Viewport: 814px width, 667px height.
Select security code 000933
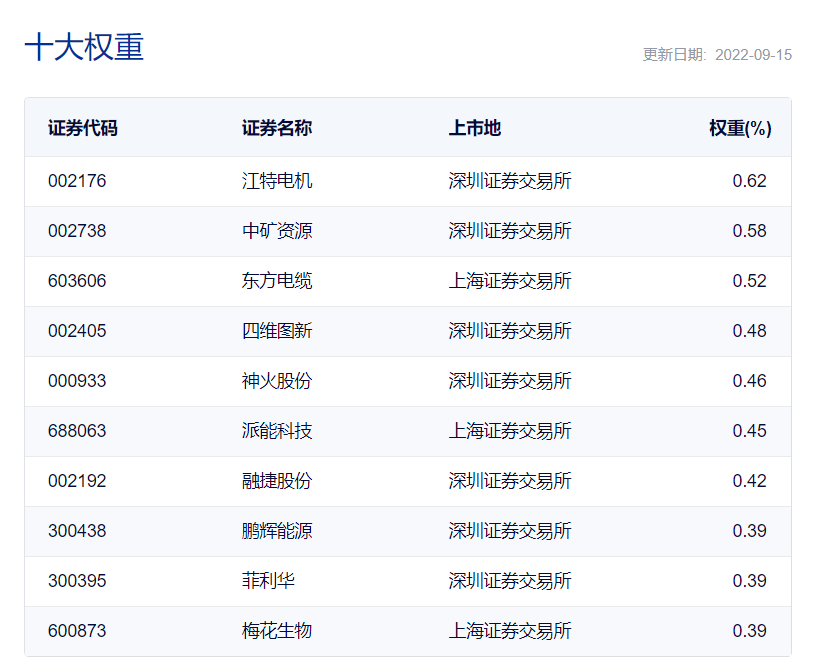(x=77, y=381)
